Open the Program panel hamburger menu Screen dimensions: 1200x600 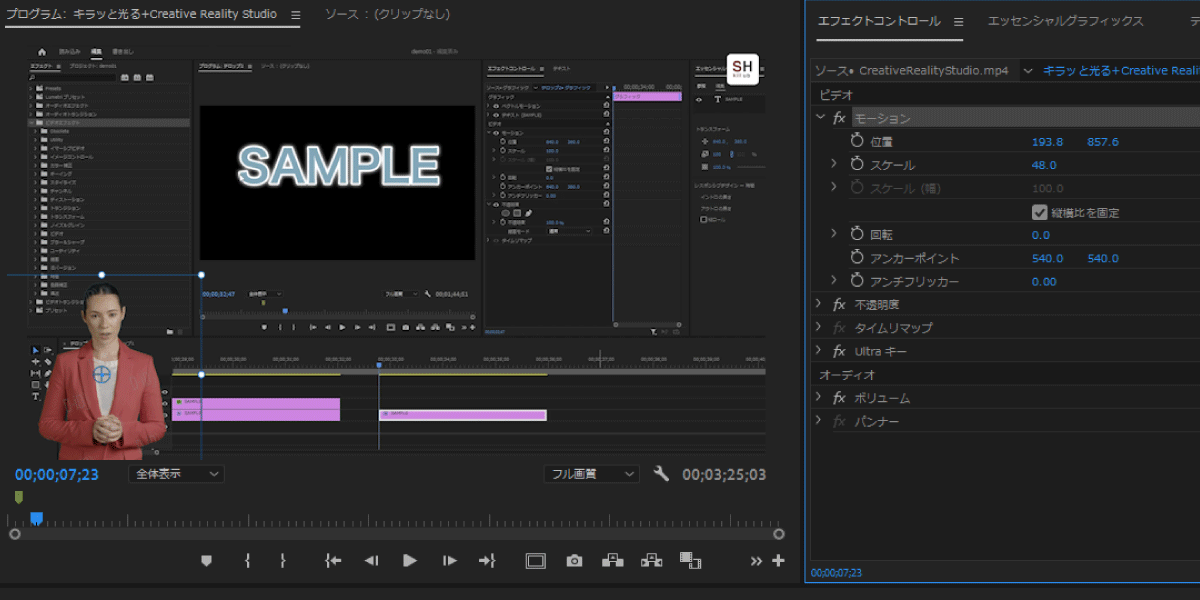tap(296, 15)
